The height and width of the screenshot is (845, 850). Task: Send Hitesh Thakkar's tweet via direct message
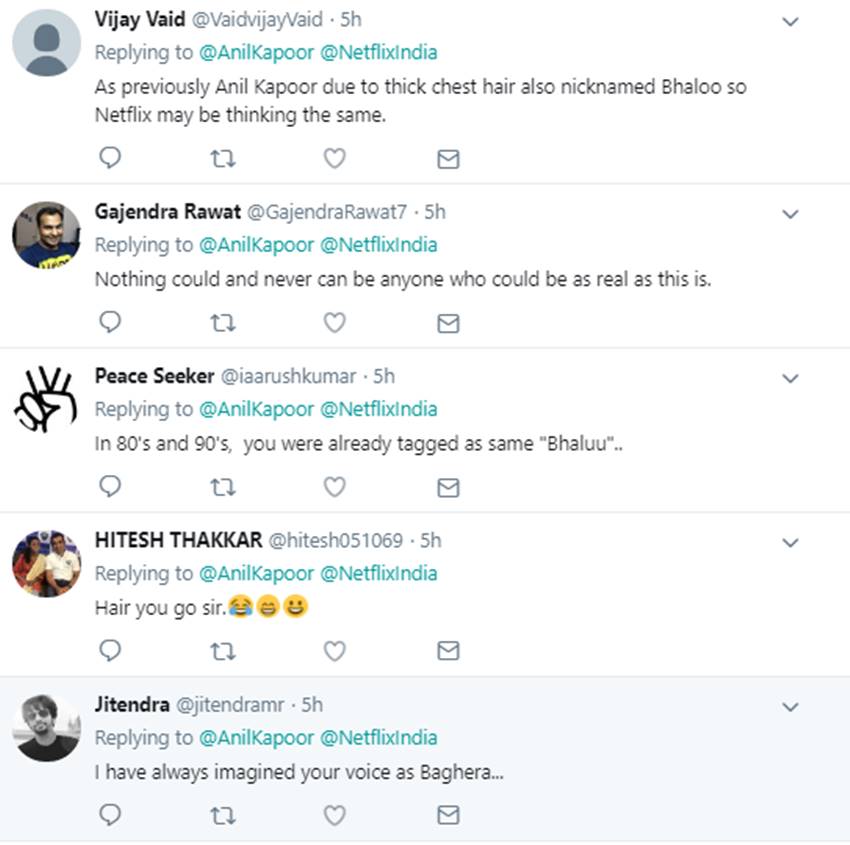click(x=448, y=651)
